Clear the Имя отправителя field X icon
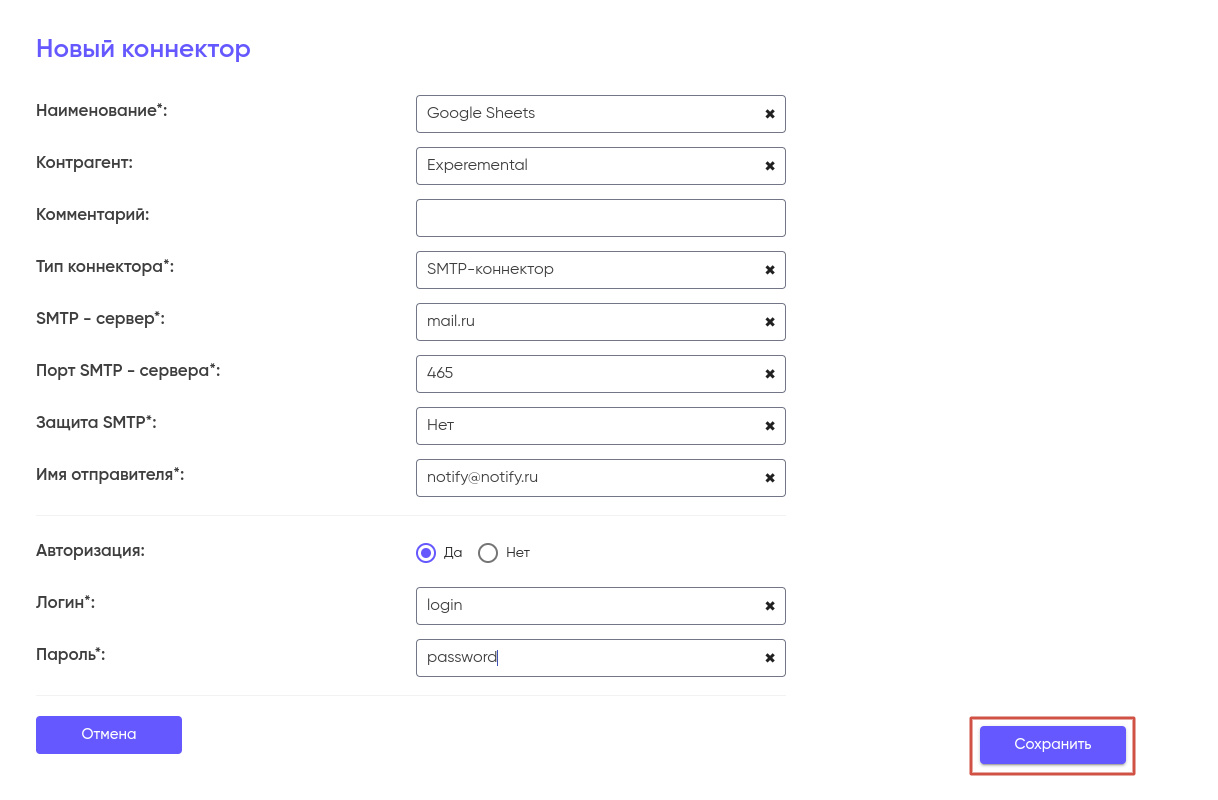This screenshot has width=1218, height=800. tap(770, 478)
